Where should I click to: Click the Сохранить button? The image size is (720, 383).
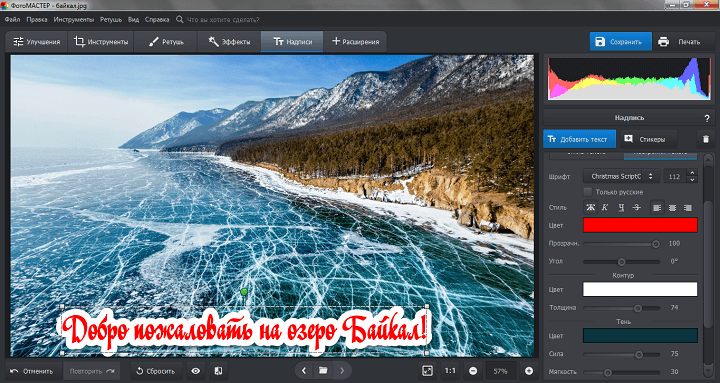coord(620,41)
